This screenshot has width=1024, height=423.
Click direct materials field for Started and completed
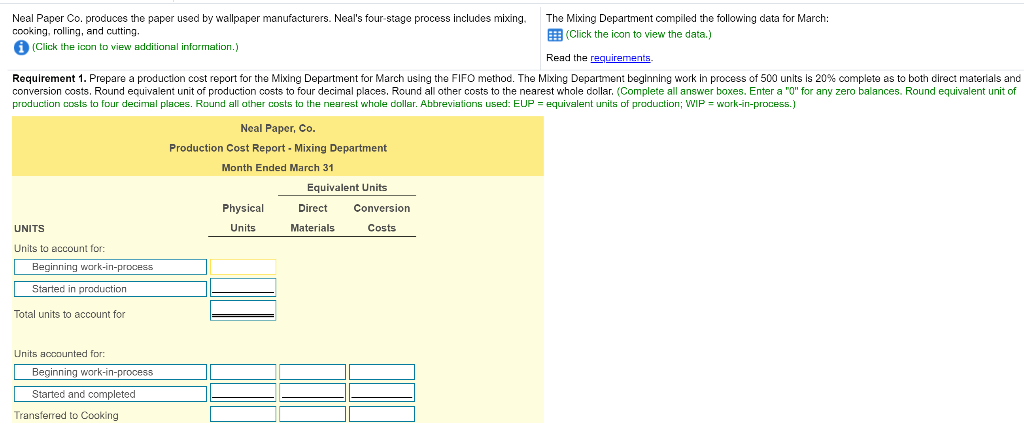(312, 394)
